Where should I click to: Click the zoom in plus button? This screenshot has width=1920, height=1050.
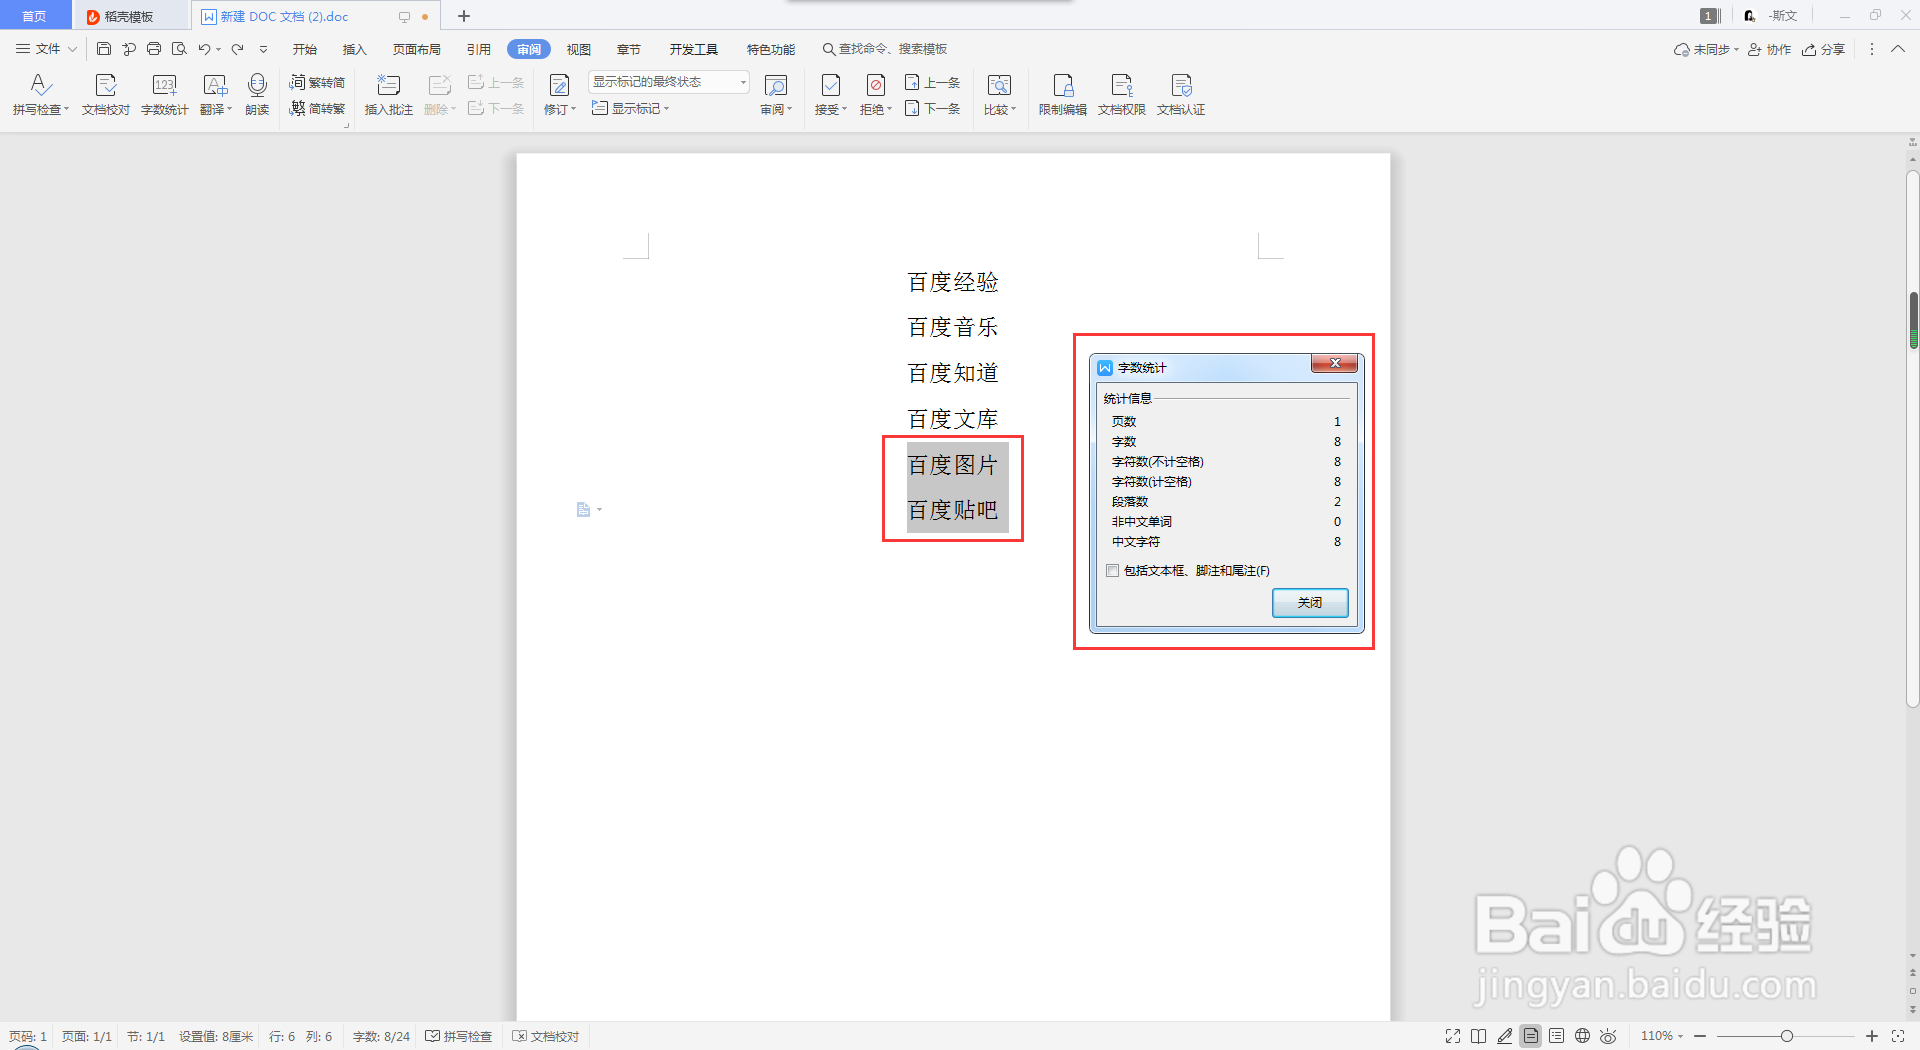(1872, 1036)
